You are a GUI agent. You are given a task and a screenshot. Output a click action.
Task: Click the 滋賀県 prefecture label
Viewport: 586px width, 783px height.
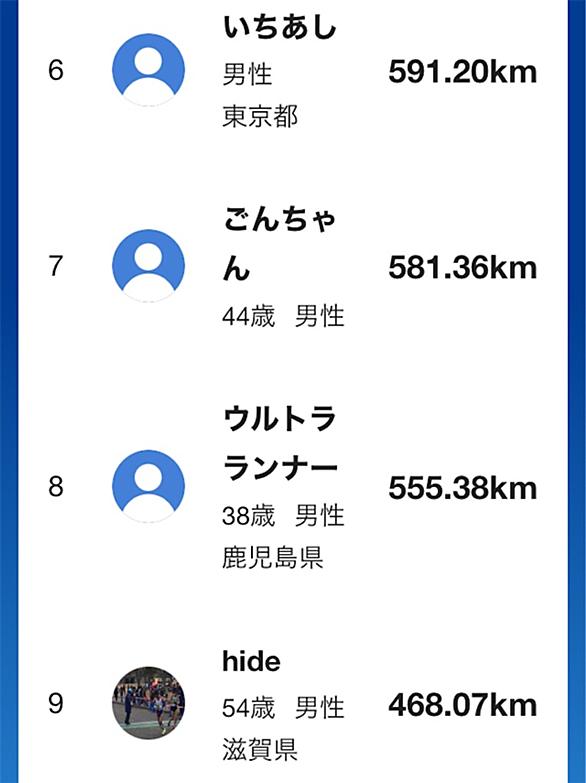point(260,750)
